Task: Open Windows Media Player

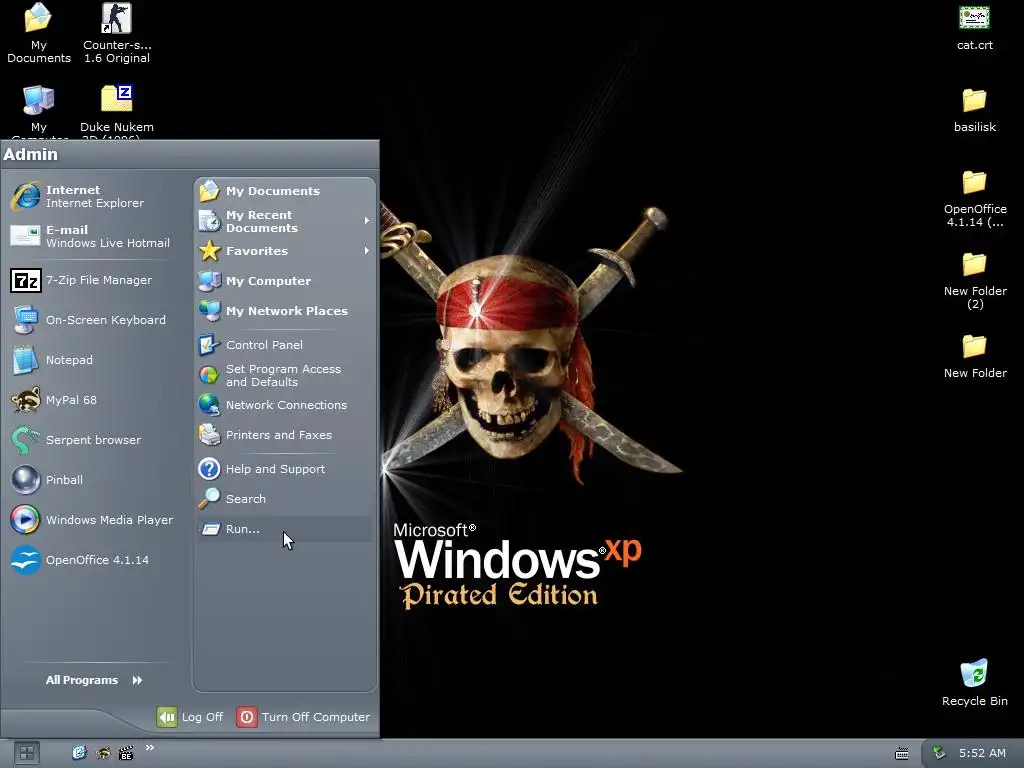Action: 91,520
